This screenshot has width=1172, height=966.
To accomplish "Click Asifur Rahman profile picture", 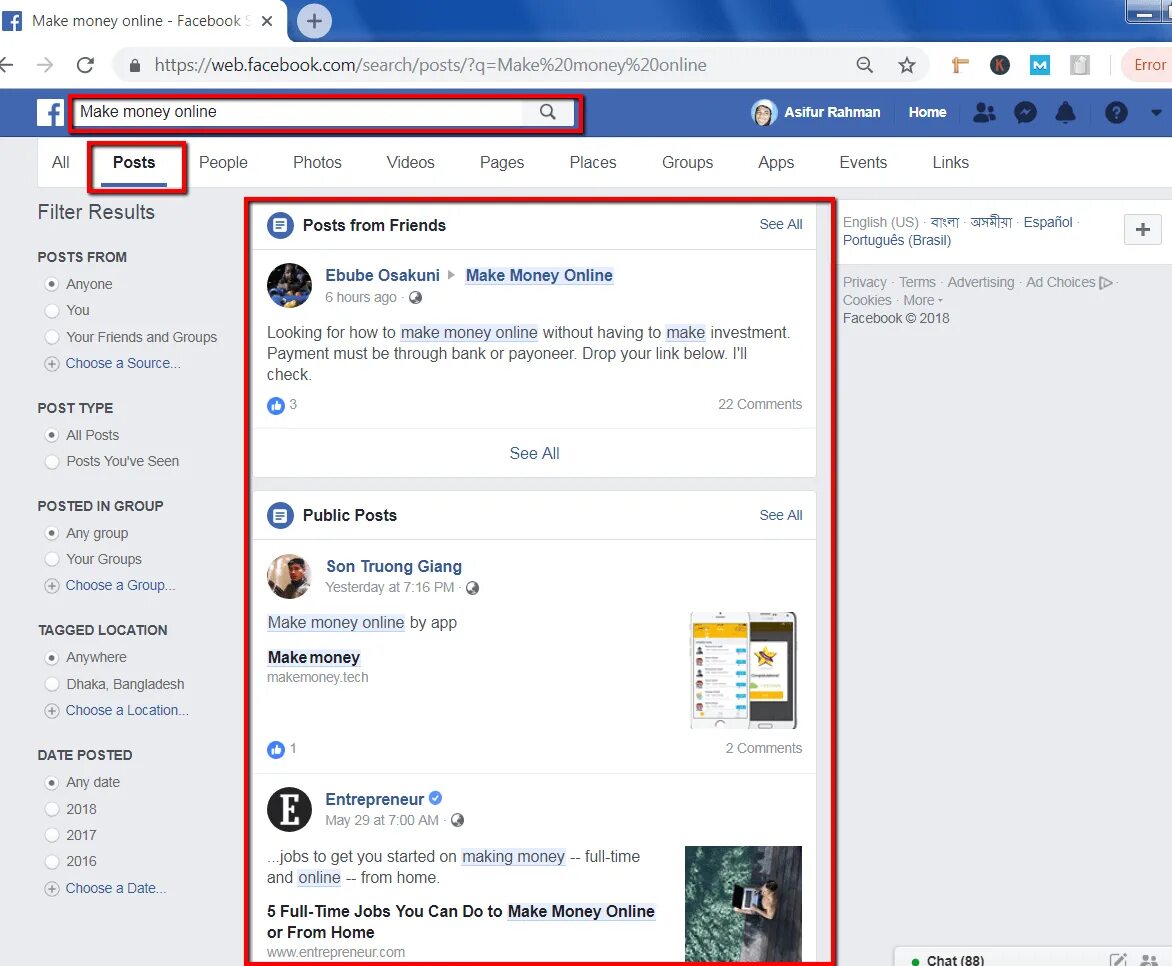I will coord(763,113).
